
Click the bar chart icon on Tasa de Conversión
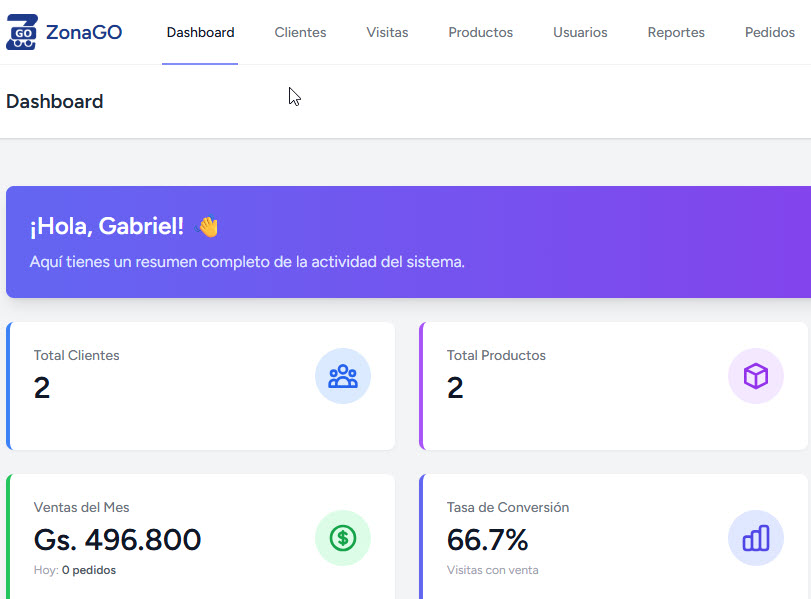(x=756, y=538)
